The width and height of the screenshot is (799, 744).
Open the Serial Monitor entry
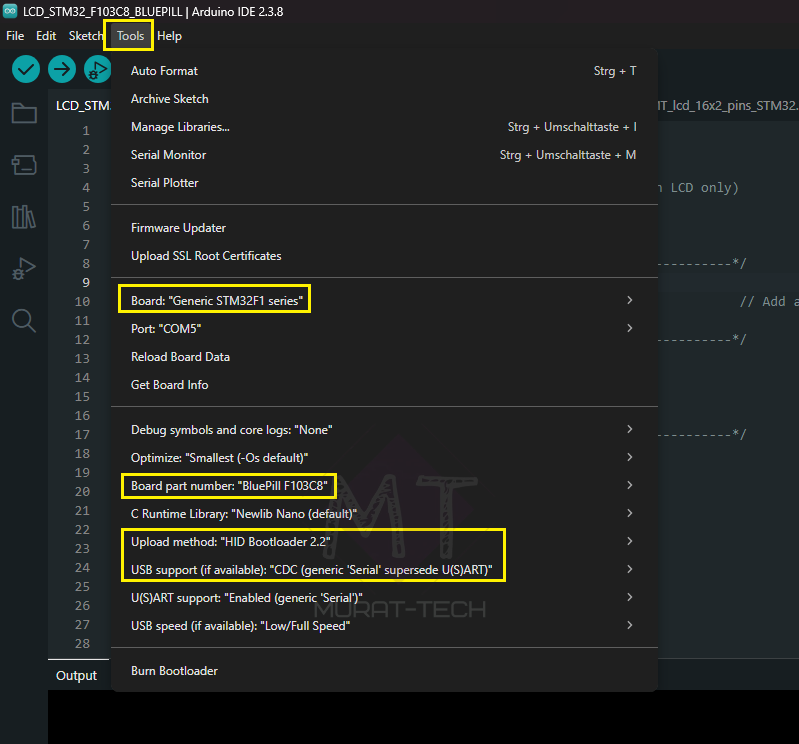point(384,155)
